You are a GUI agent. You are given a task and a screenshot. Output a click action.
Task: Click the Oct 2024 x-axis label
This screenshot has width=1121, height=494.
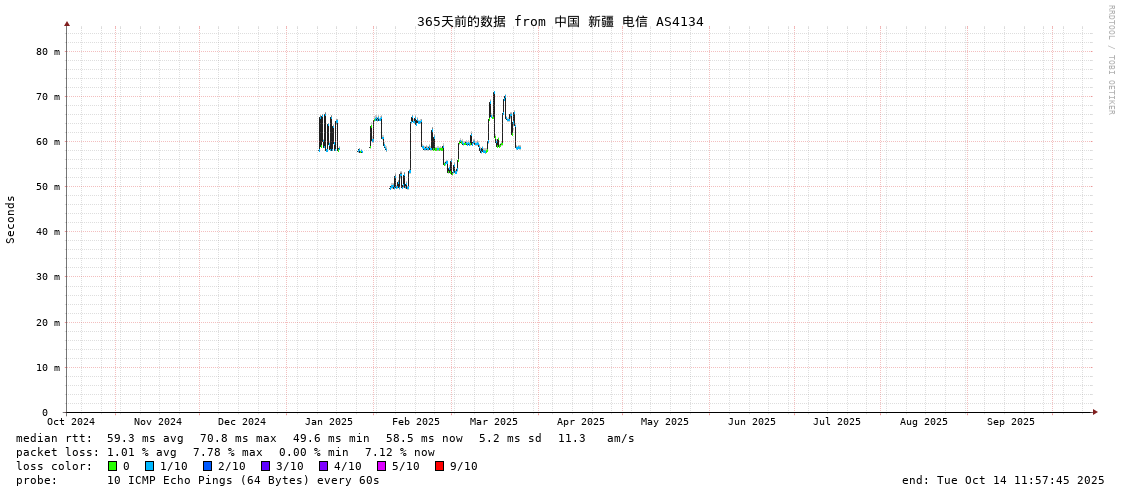click(71, 422)
